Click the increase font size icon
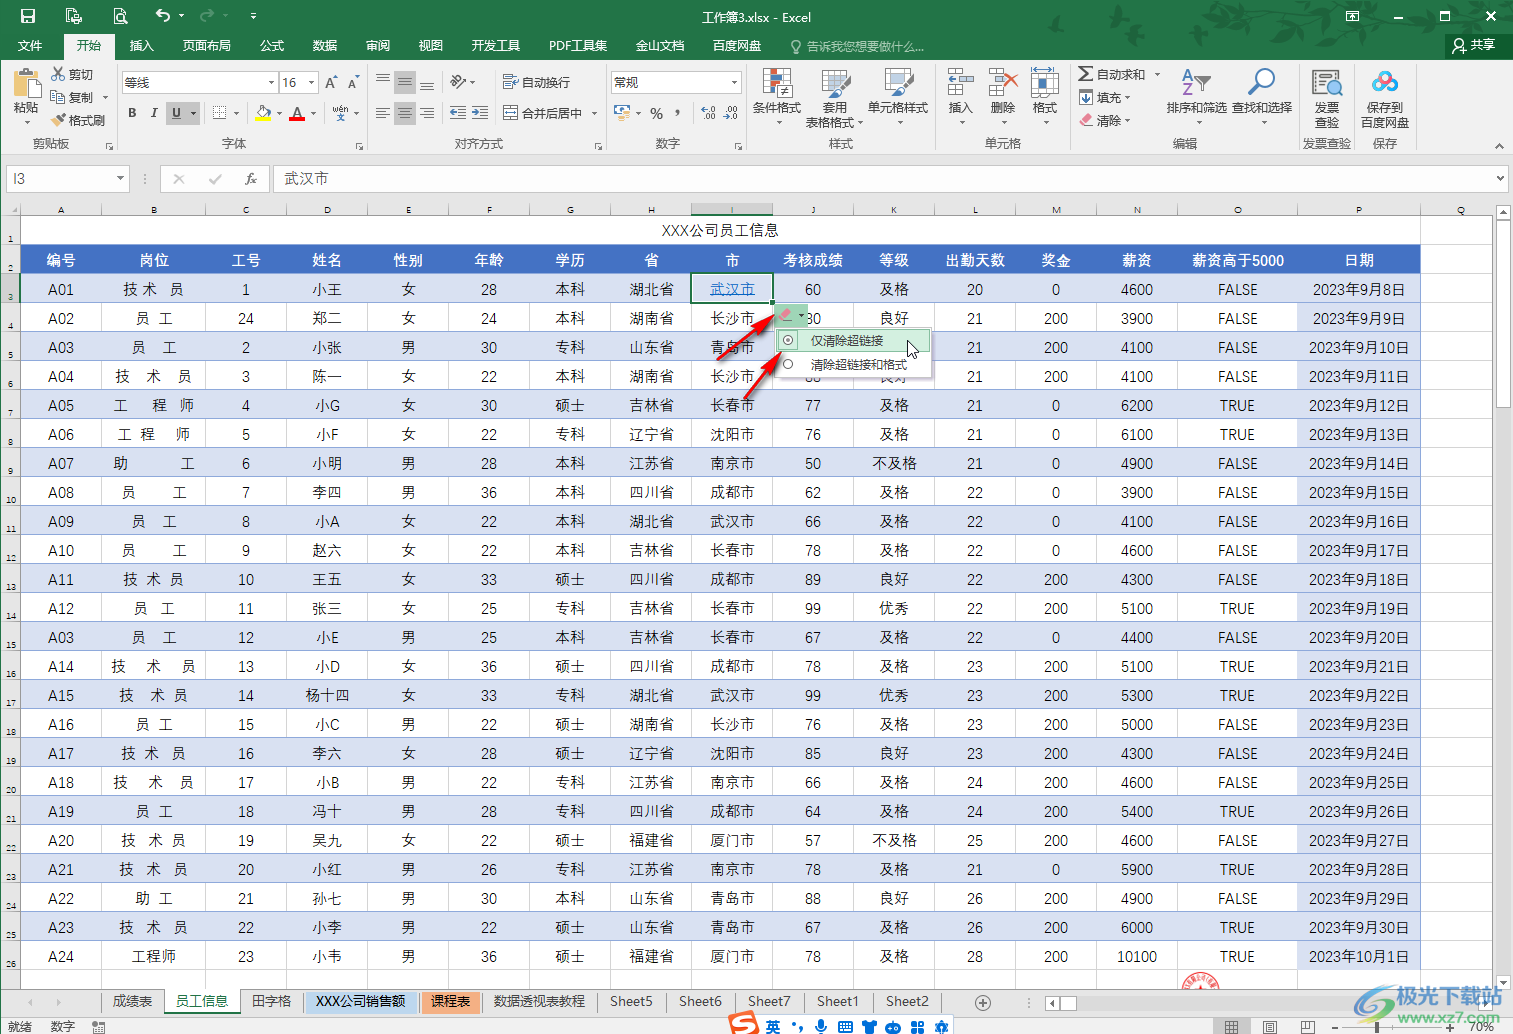1513x1034 pixels. coord(331,82)
